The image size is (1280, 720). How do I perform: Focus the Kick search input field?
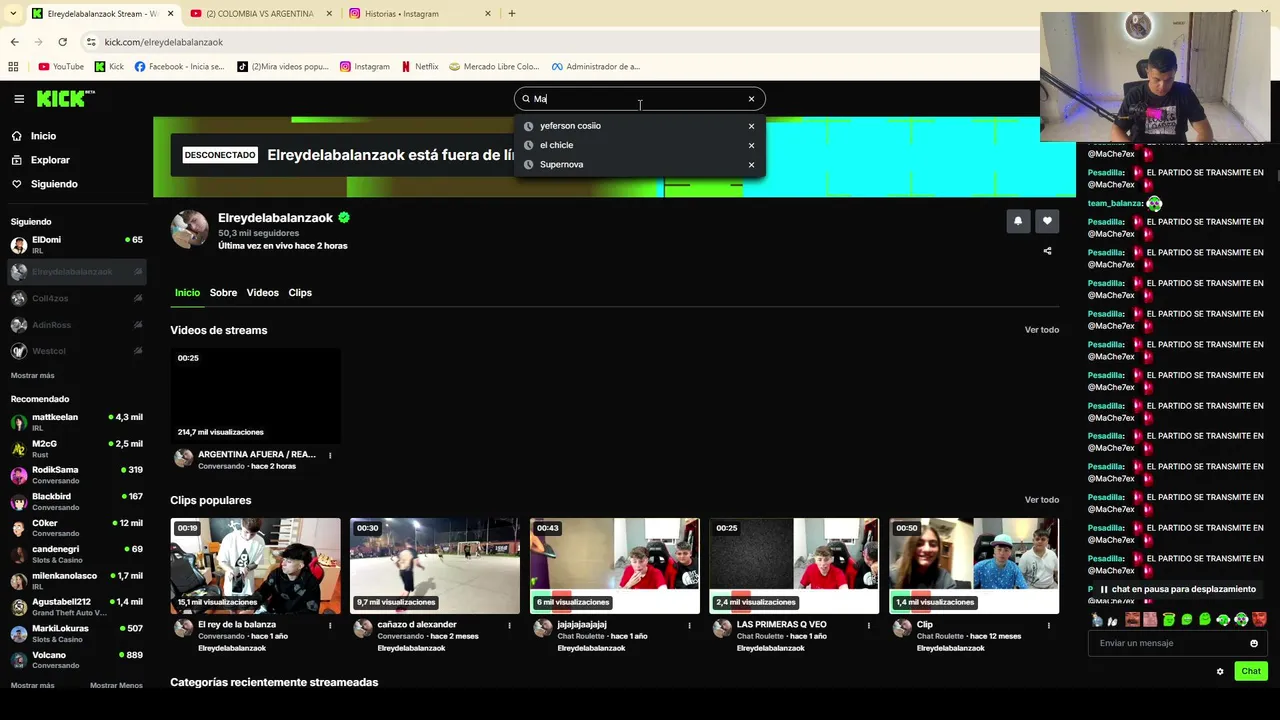click(638, 99)
